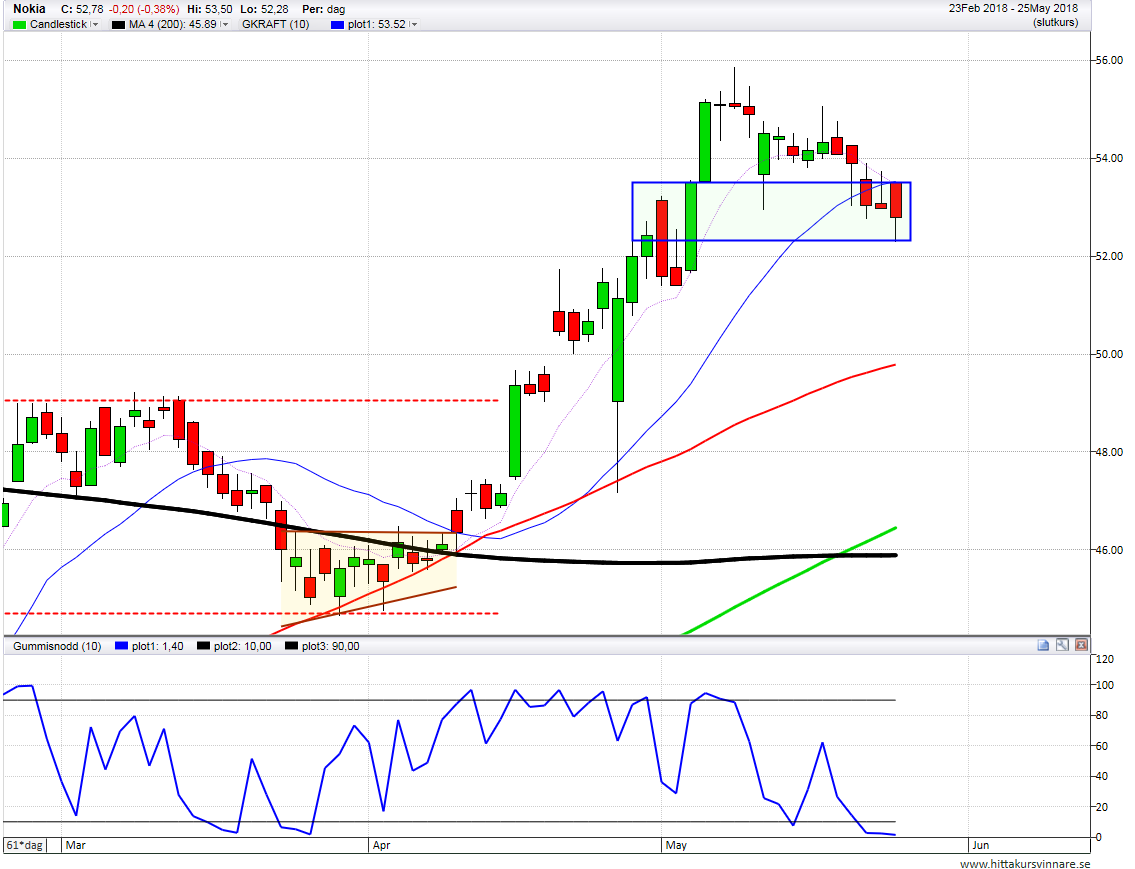The width and height of the screenshot is (1135, 869).
Task: Click the Per: dag period label
Action: [324, 9]
